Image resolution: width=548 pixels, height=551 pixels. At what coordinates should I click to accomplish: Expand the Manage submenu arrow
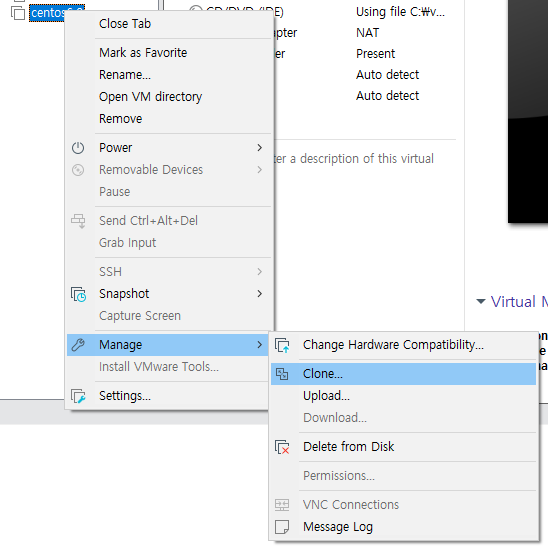pos(259,345)
